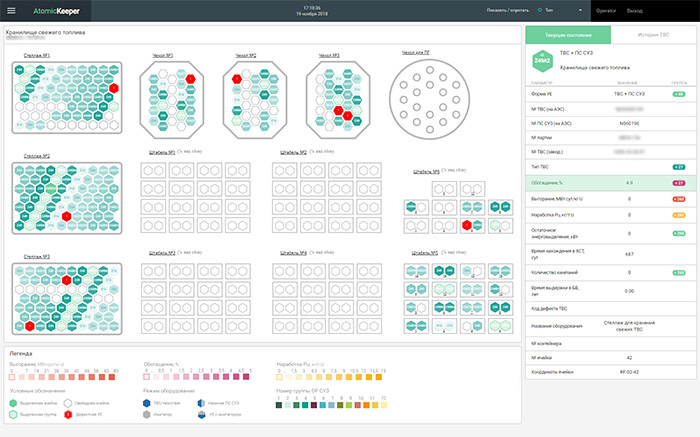This screenshot has width=700, height=437.
Task: Click the Operator user label
Action: (x=606, y=11)
